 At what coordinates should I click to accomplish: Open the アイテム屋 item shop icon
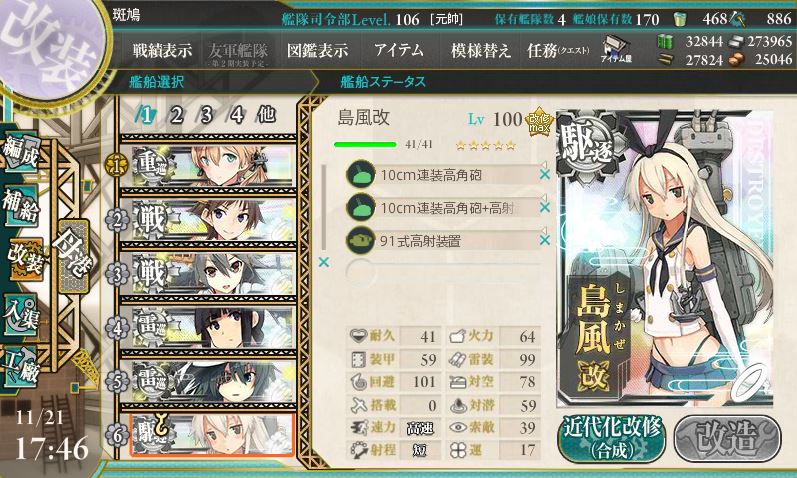pos(616,49)
